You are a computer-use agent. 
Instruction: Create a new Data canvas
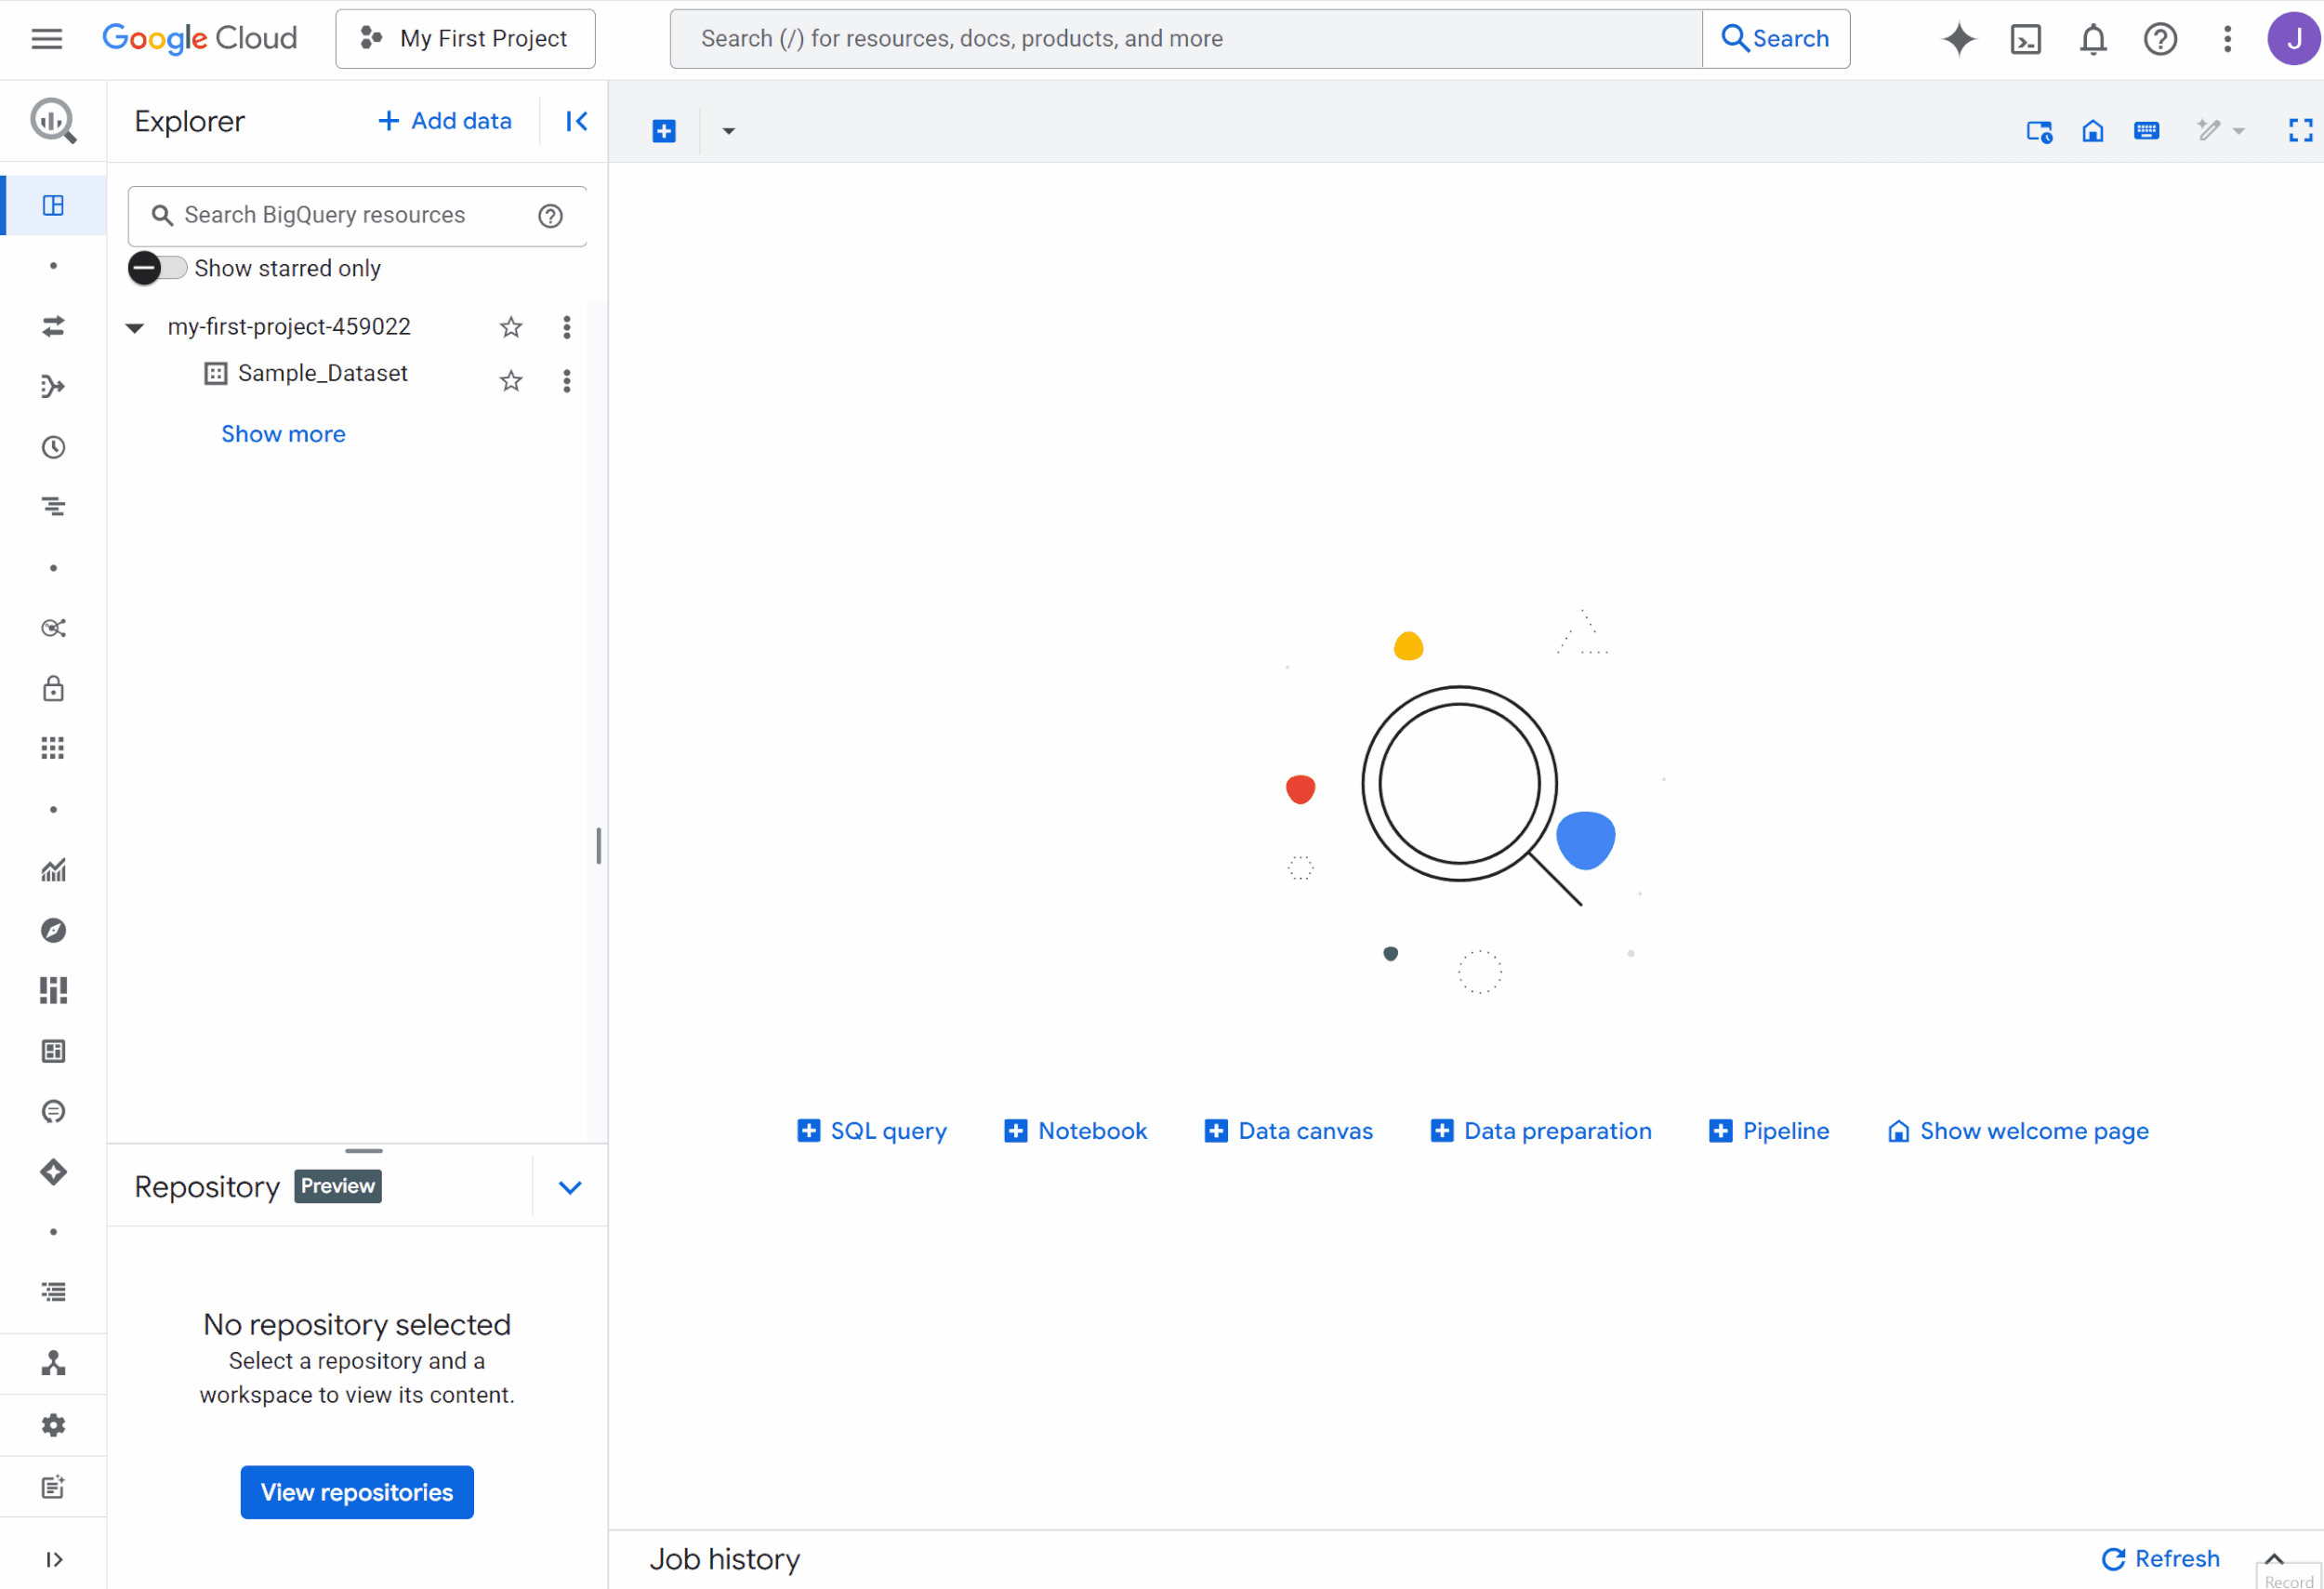[x=1288, y=1131]
